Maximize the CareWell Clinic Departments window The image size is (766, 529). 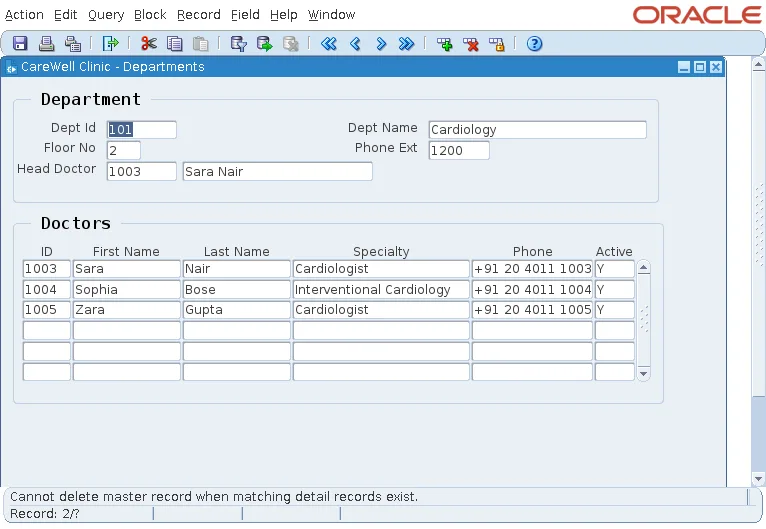point(700,67)
